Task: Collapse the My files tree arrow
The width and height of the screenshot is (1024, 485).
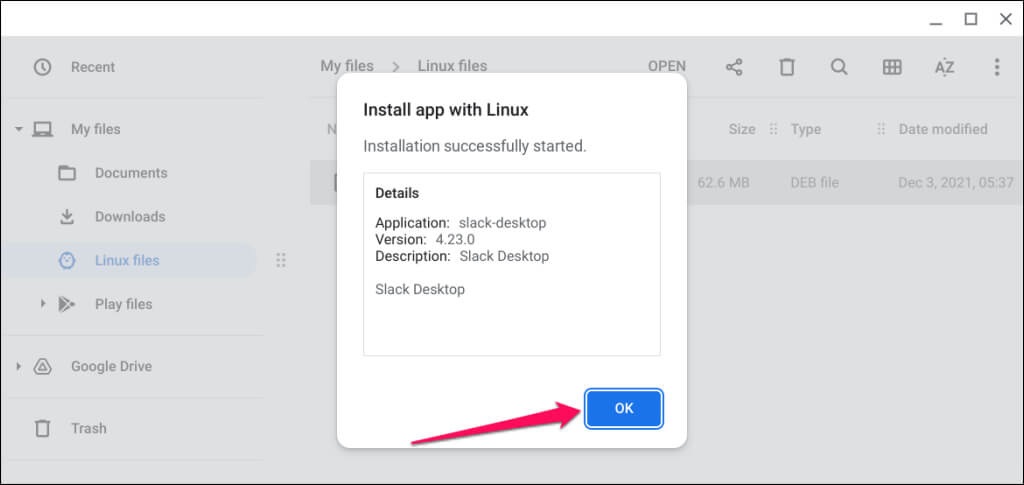Action: [x=19, y=129]
